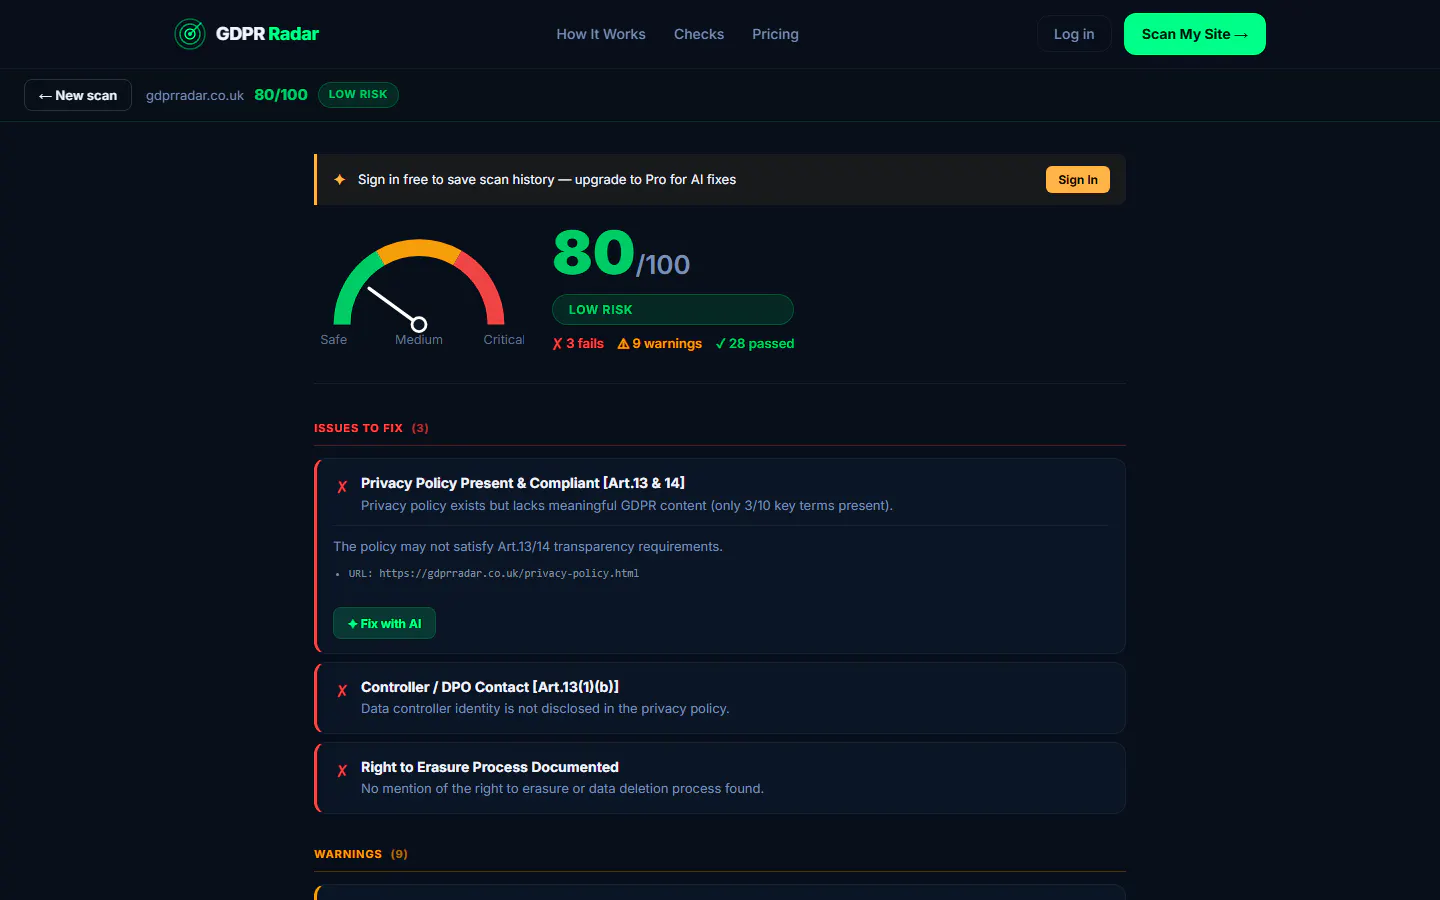The width and height of the screenshot is (1440, 900).
Task: Click the GDPR Radar logo icon
Action: [x=190, y=34]
